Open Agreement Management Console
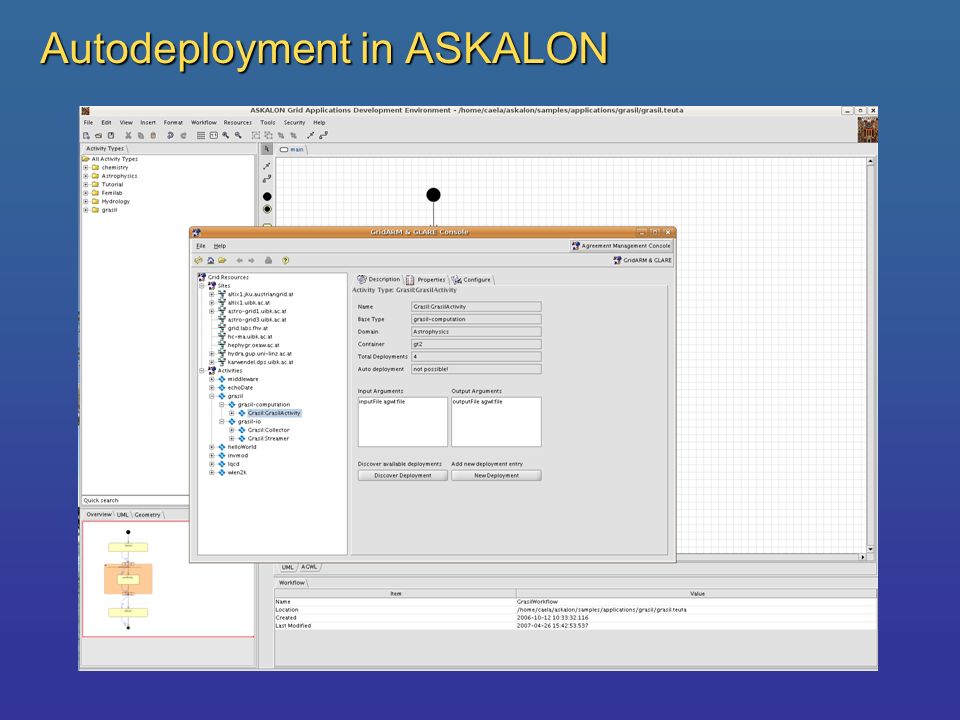960x720 pixels. pyautogui.click(x=621, y=246)
